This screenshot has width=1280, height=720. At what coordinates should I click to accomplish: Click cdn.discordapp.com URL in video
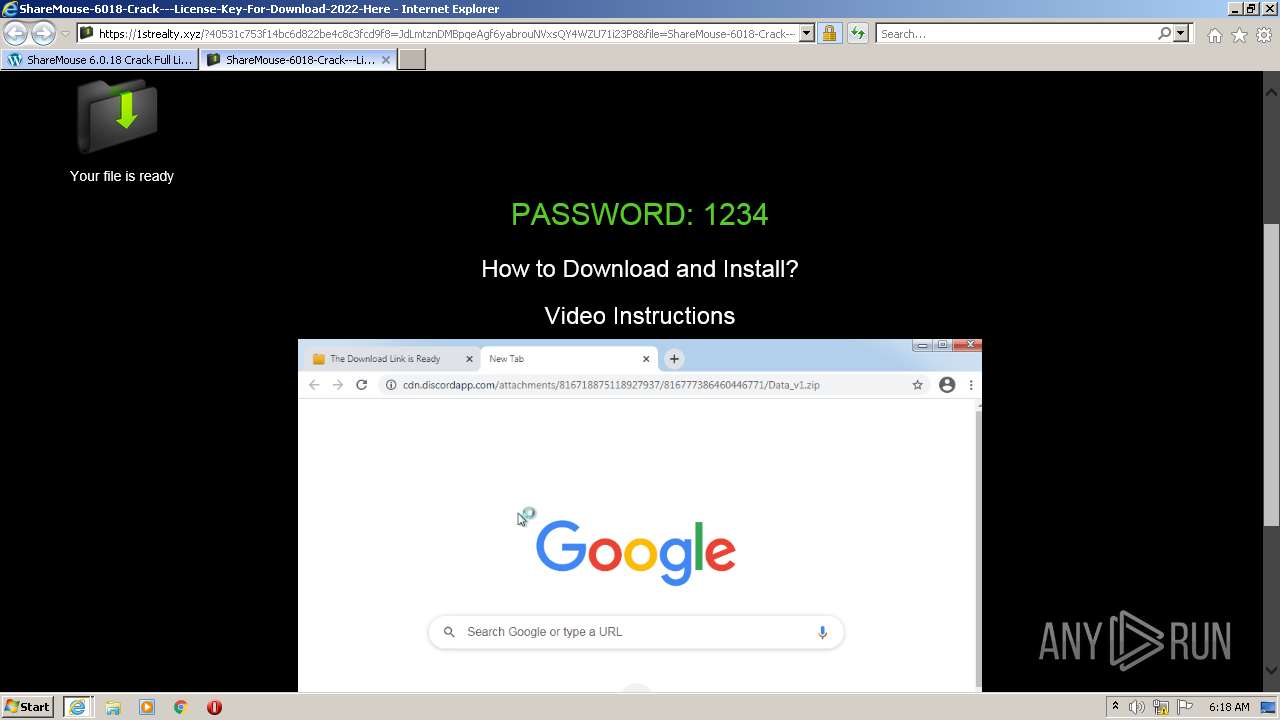611,385
